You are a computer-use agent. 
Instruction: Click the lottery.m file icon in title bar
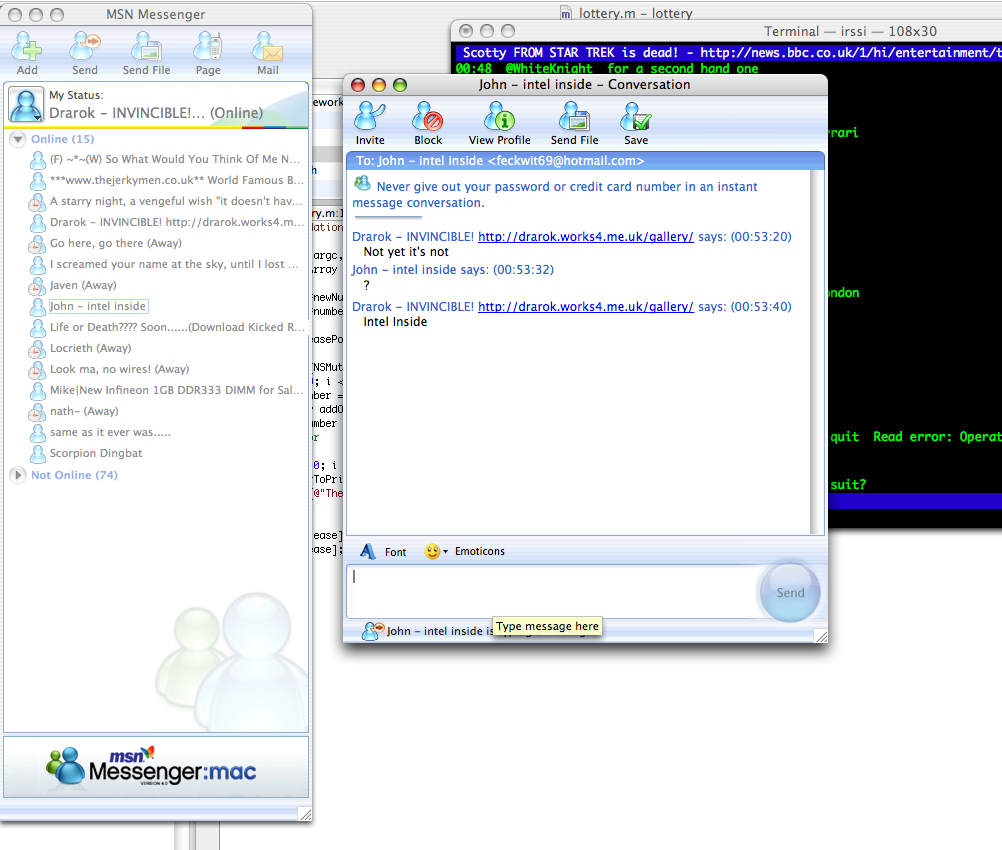coord(566,13)
